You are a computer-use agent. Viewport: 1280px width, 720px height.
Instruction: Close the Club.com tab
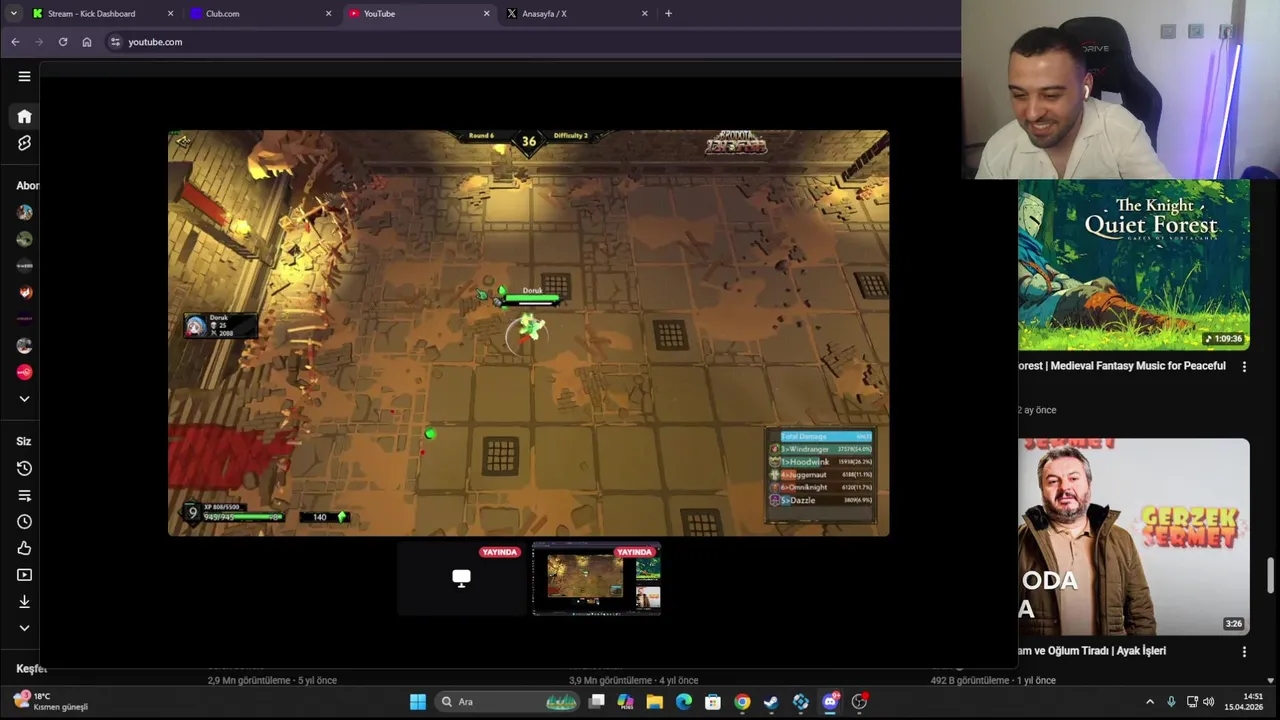(328, 14)
